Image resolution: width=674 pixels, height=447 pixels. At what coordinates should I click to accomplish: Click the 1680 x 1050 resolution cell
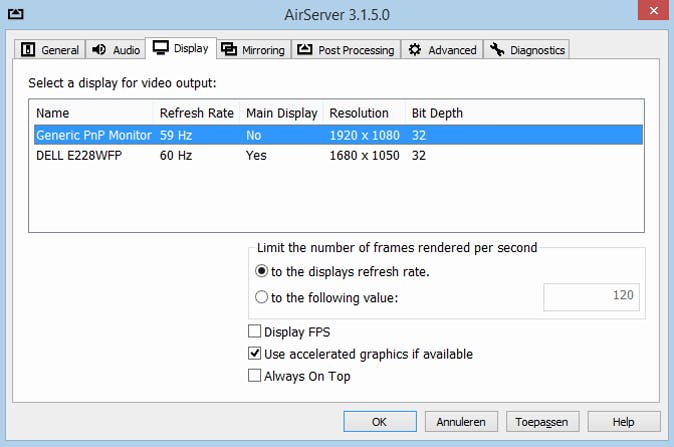click(365, 155)
